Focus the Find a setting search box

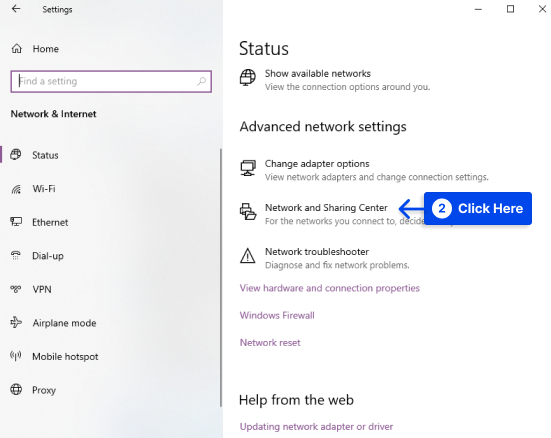111,82
